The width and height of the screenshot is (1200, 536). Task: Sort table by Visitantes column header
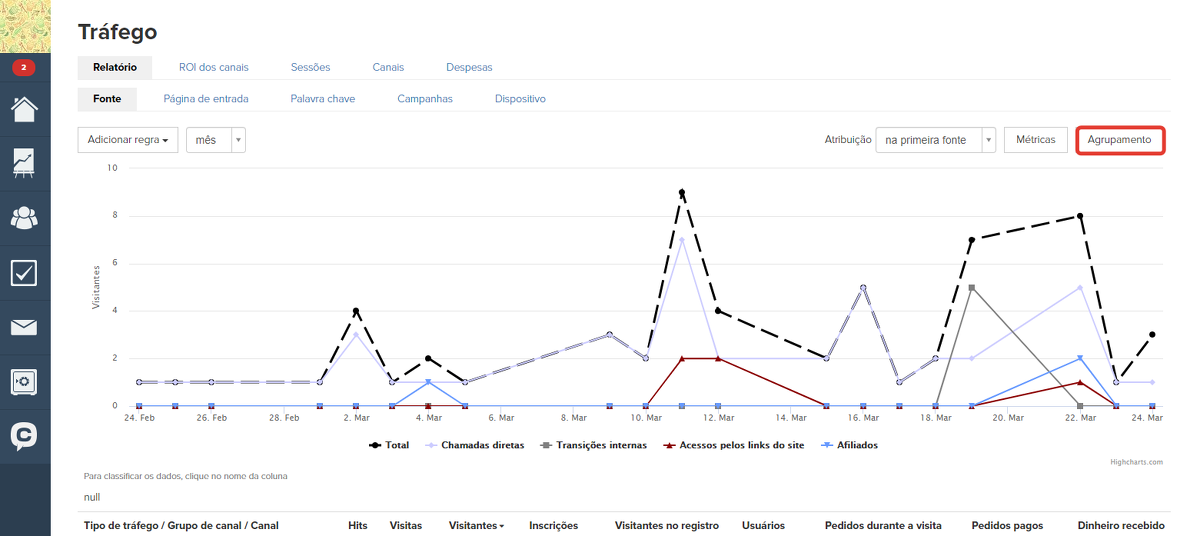475,525
